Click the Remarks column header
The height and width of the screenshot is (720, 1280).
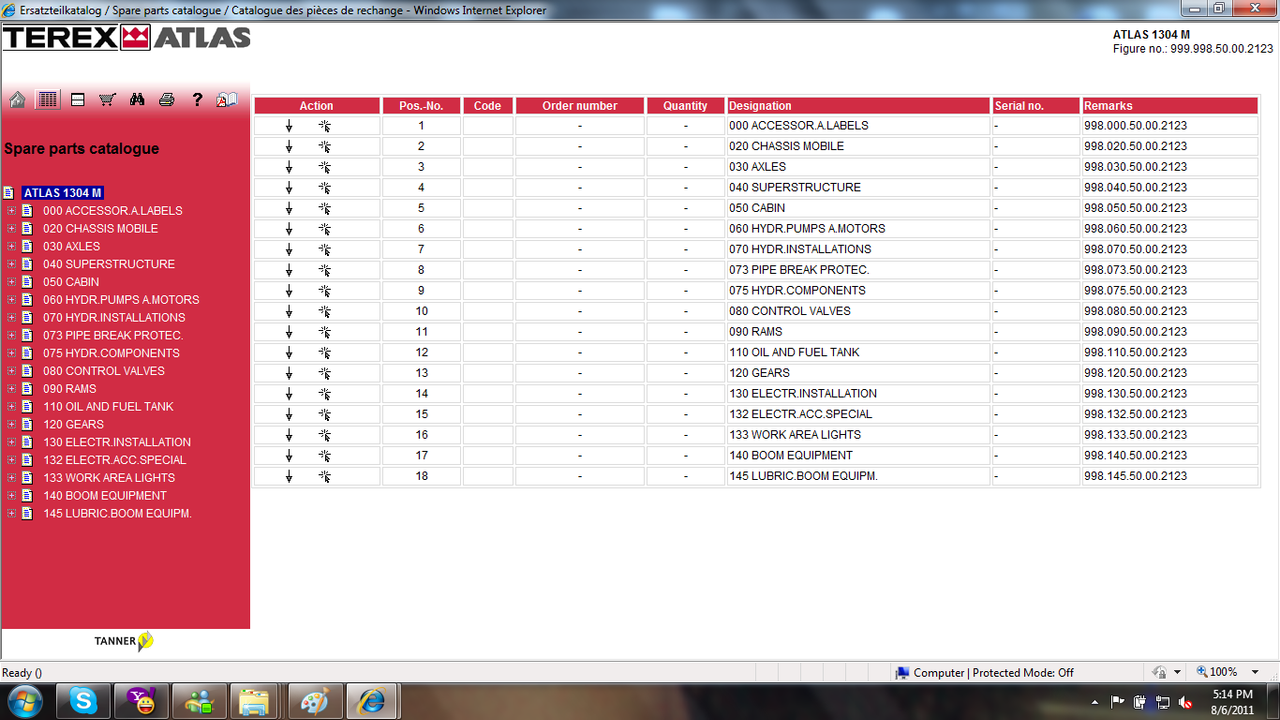1169,106
